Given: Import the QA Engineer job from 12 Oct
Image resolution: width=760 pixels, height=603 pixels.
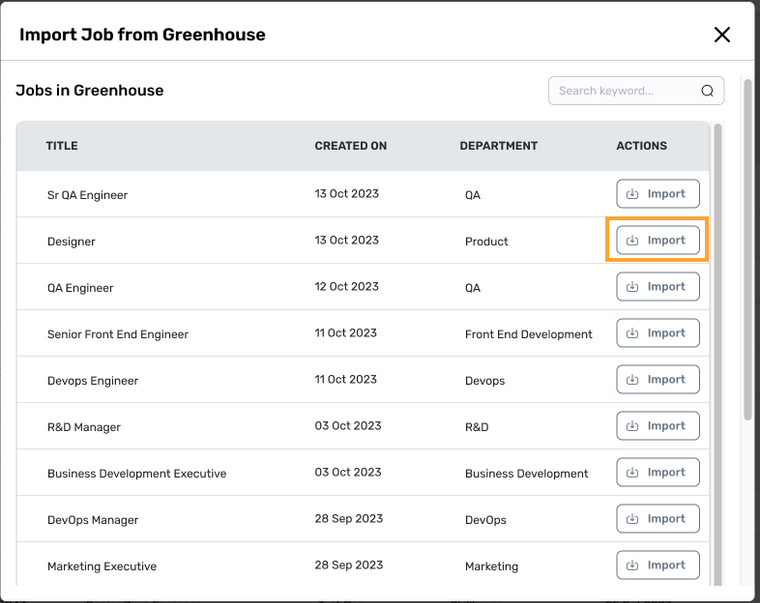Looking at the screenshot, I should coord(658,286).
